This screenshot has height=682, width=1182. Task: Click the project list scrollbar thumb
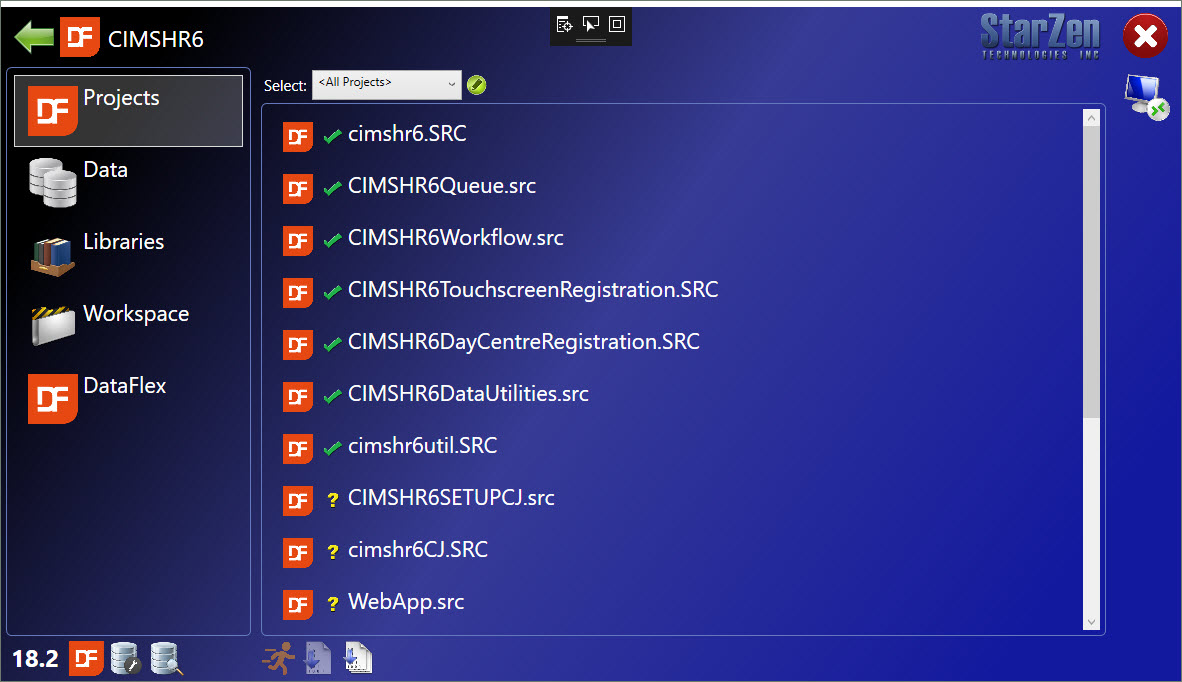(x=1092, y=272)
